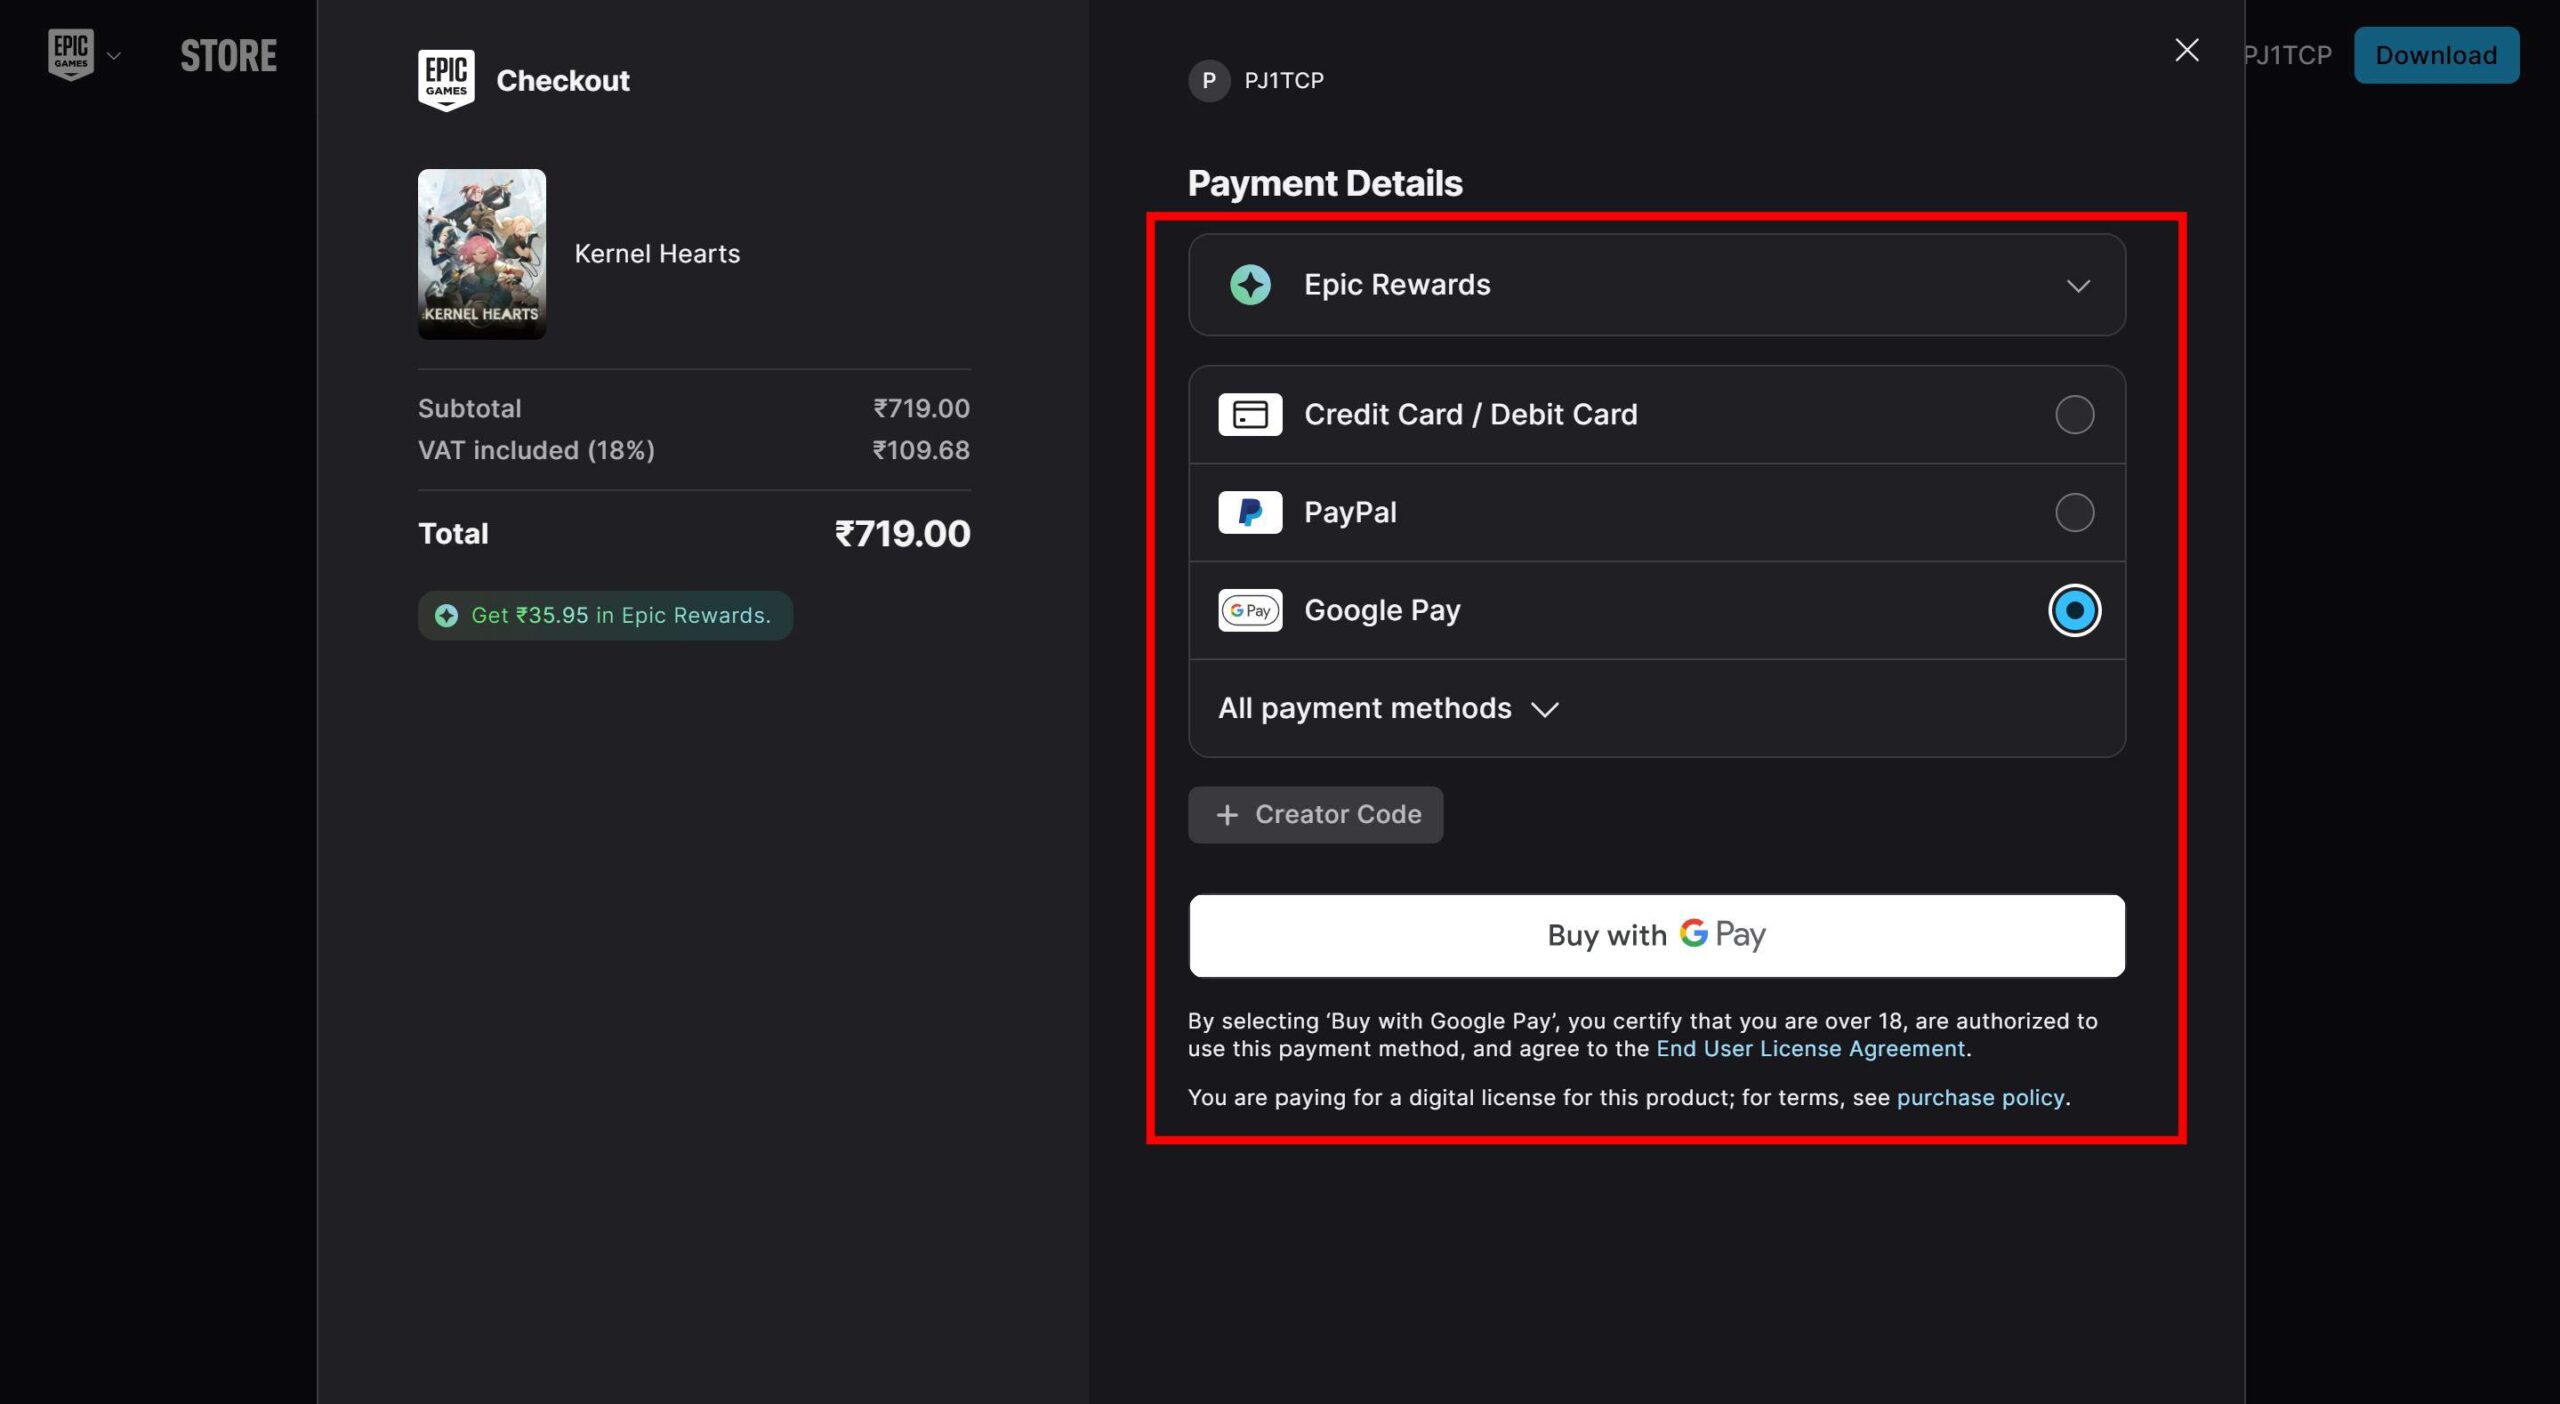The height and width of the screenshot is (1404, 2560).
Task: Open the PJ1TCP account menu in the header
Action: click(x=2287, y=55)
